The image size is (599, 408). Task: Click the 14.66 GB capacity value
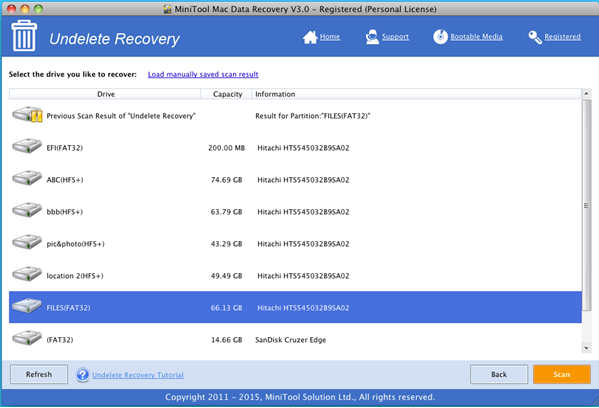(227, 340)
